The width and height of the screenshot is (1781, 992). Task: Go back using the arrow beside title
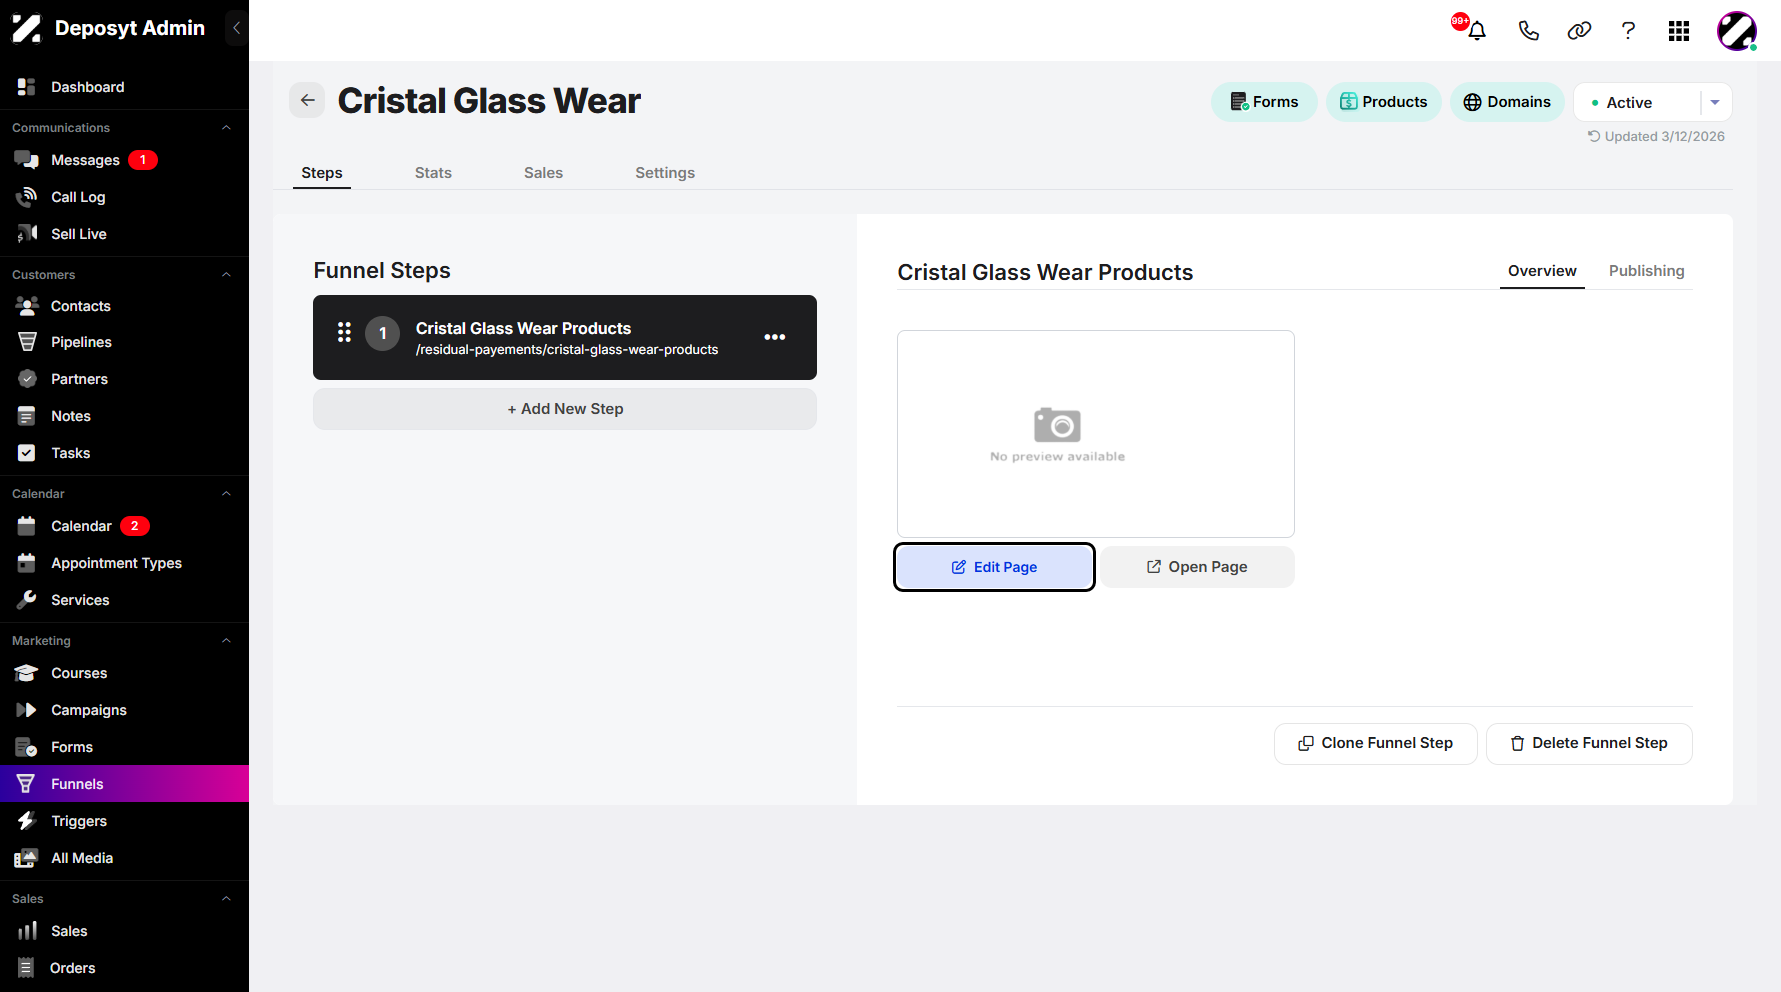click(x=307, y=100)
